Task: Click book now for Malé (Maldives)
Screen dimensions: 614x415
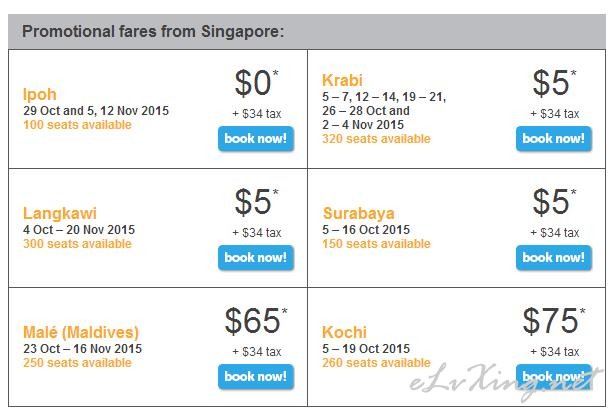Action: [256, 377]
